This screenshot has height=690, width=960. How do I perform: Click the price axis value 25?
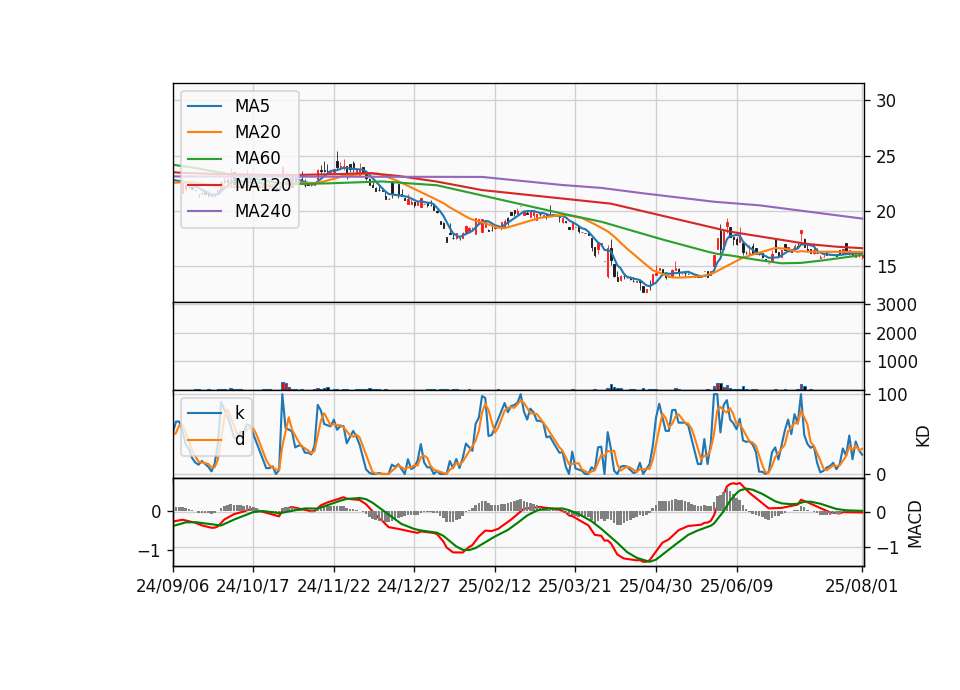[x=885, y=157]
